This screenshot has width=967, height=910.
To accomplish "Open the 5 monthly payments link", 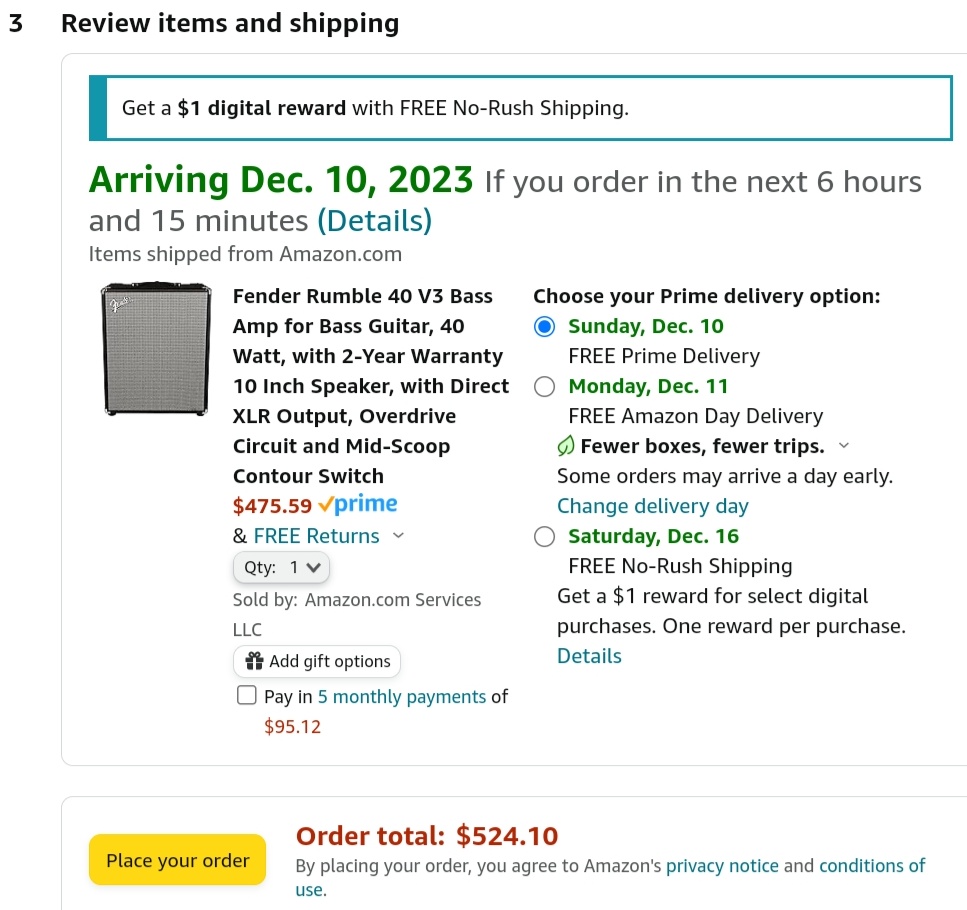I will point(402,696).
